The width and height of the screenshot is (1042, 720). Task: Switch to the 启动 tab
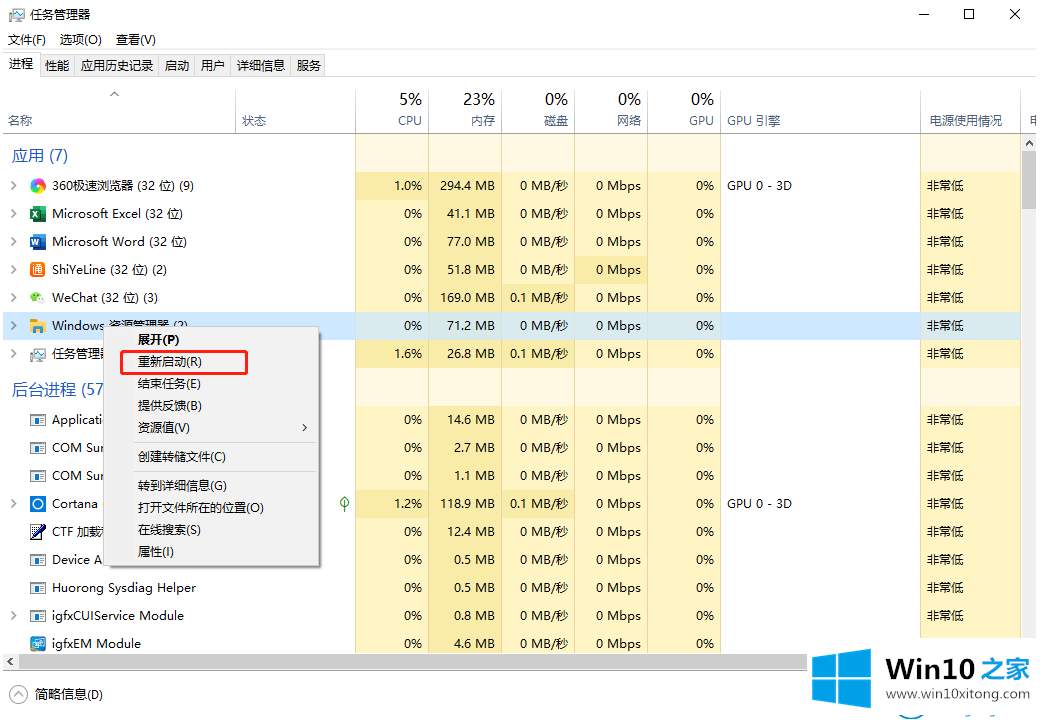(x=177, y=65)
